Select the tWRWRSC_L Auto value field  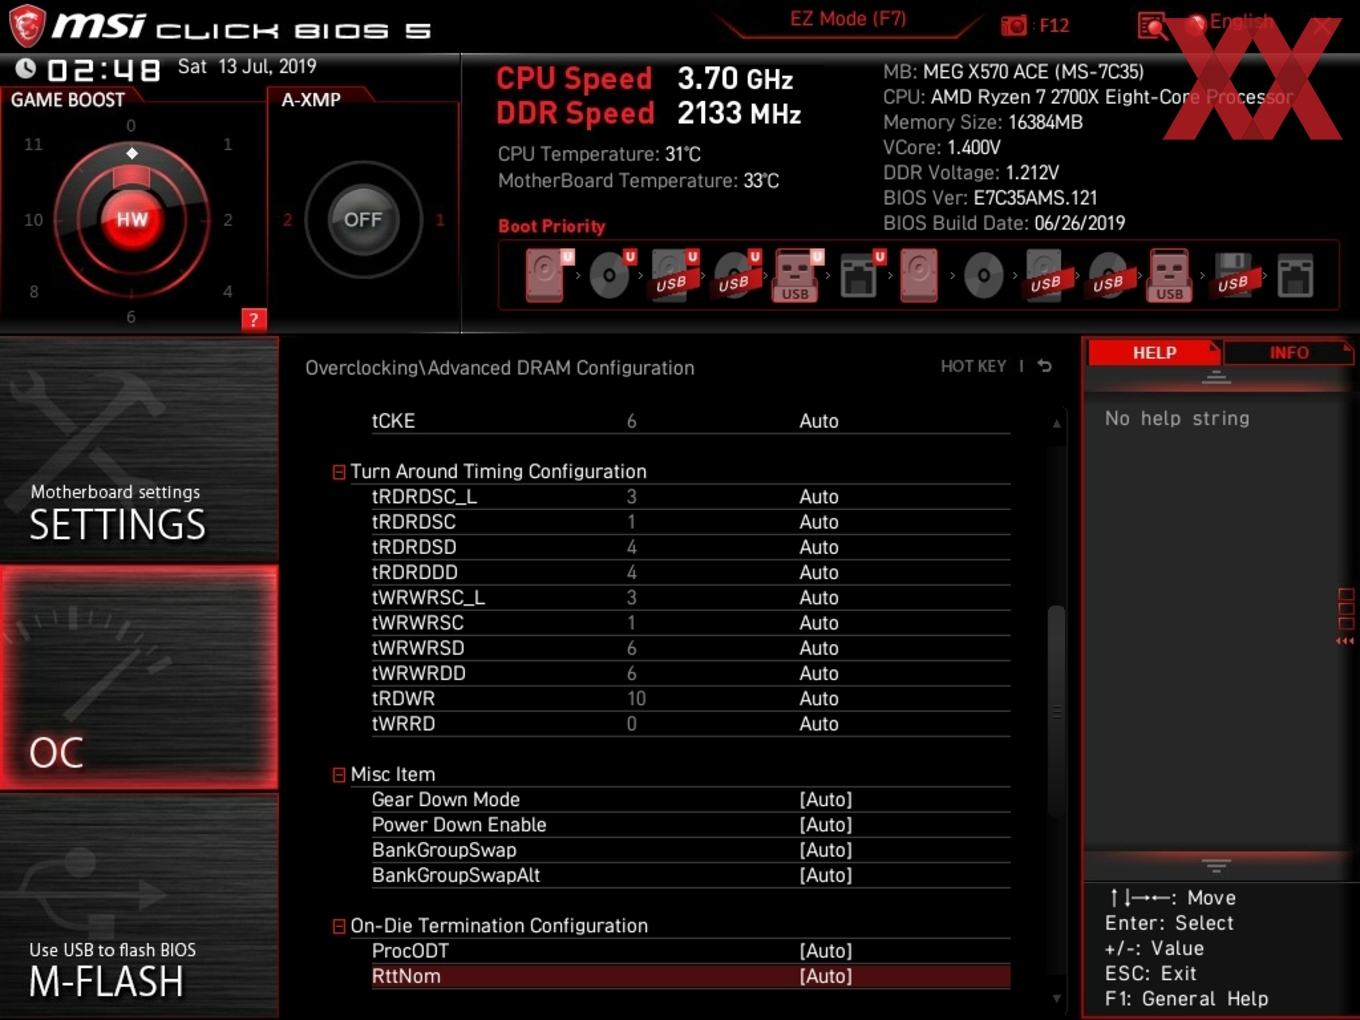(x=819, y=598)
